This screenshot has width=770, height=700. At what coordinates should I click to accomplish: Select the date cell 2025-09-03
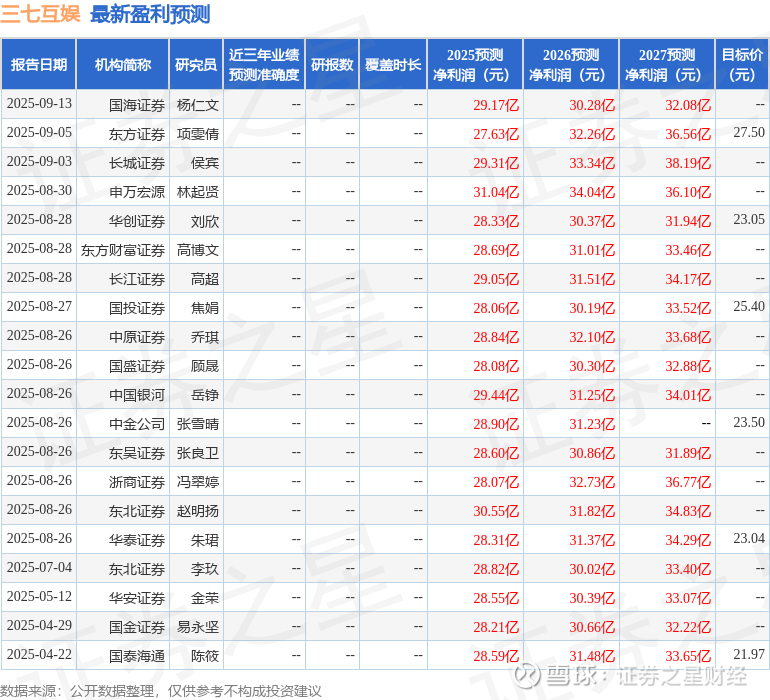39,162
